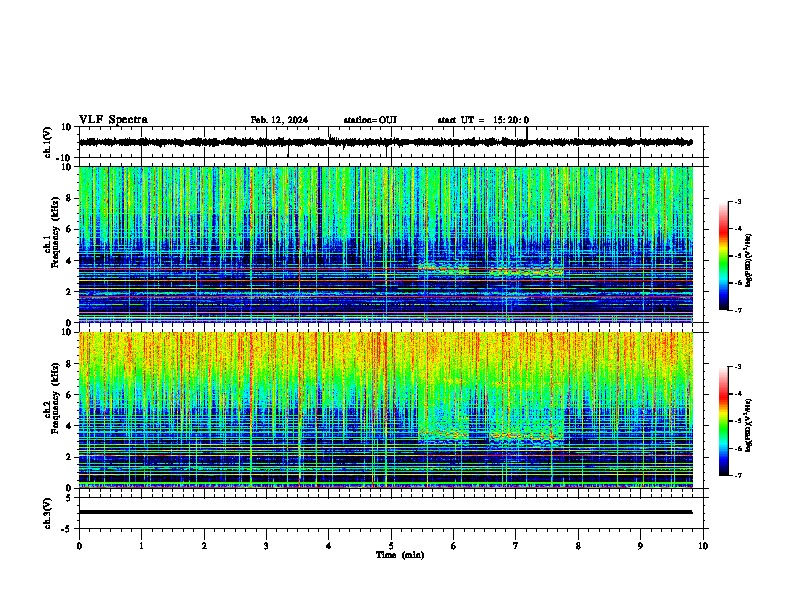Click the "6" kHz tick of ch.2 spectrogram
This screenshot has height=612, width=792.
click(x=69, y=395)
